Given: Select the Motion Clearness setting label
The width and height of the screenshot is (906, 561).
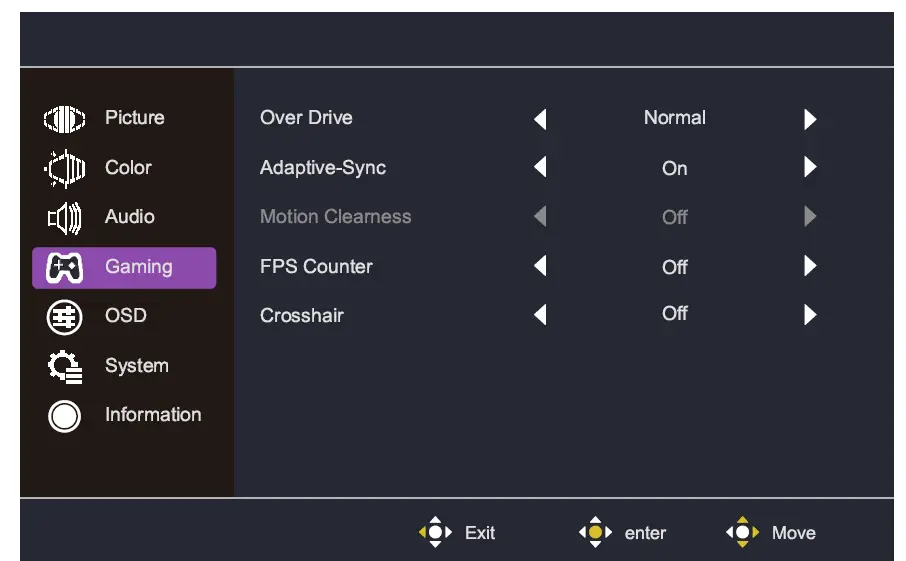Looking at the screenshot, I should [x=336, y=217].
